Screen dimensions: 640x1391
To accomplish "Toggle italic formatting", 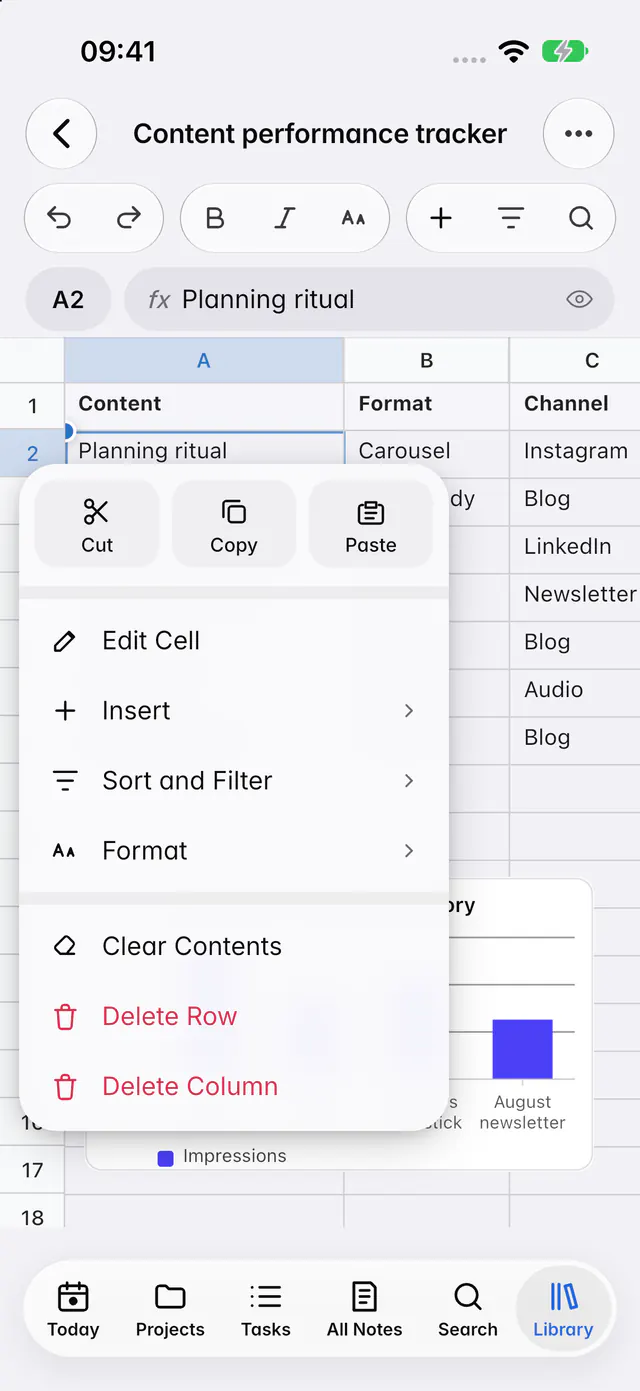I will pos(285,218).
